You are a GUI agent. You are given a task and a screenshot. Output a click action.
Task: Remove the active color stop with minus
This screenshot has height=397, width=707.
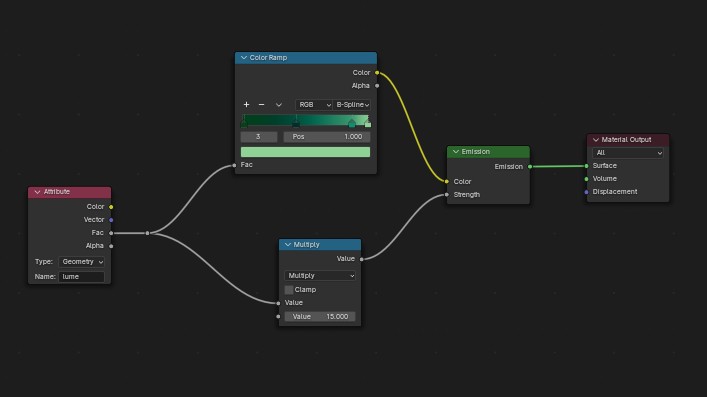[x=262, y=105]
